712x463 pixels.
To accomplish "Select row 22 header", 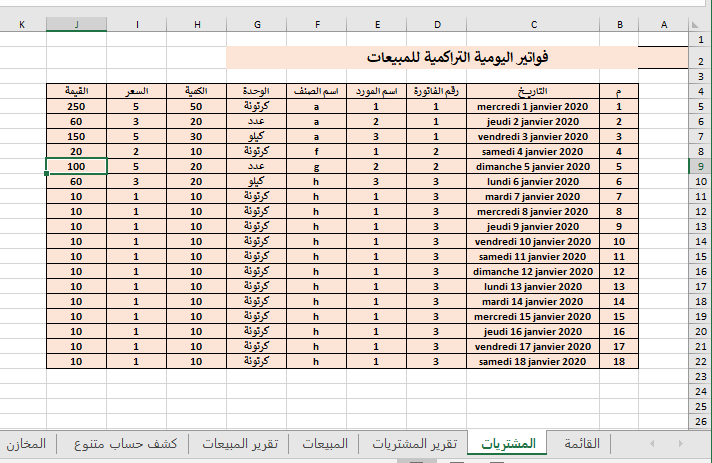I will [x=700, y=361].
